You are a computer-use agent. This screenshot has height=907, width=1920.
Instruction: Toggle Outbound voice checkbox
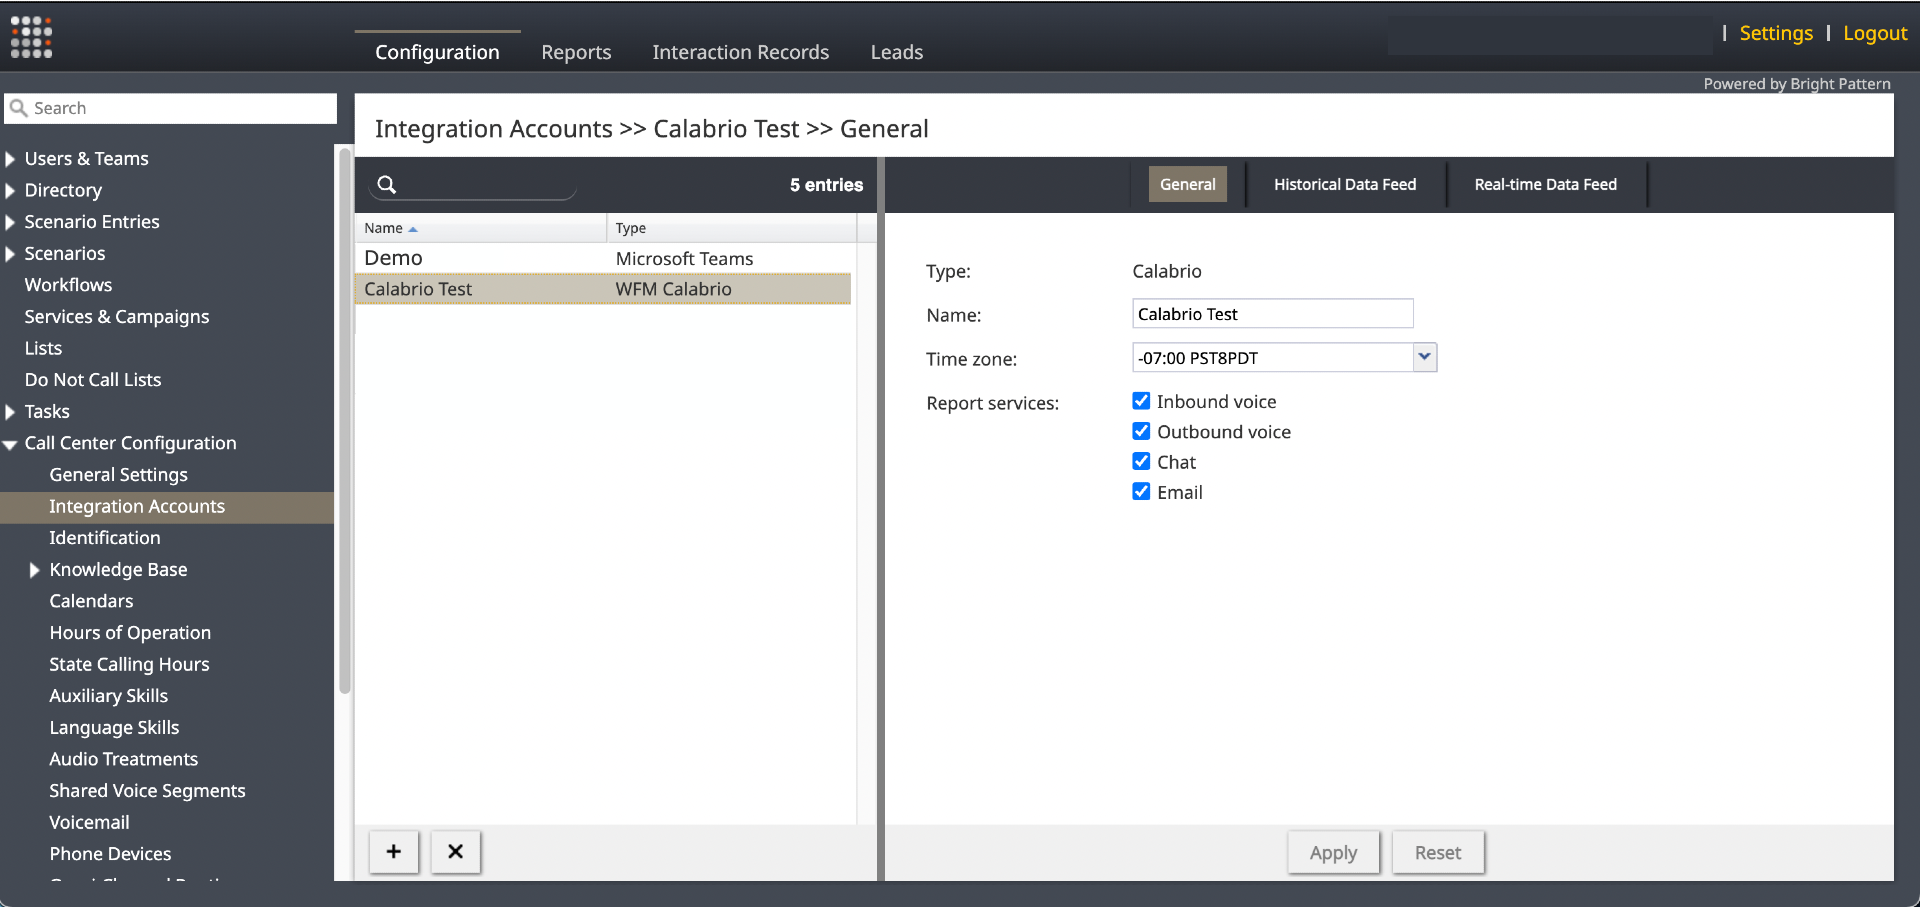[x=1141, y=431]
